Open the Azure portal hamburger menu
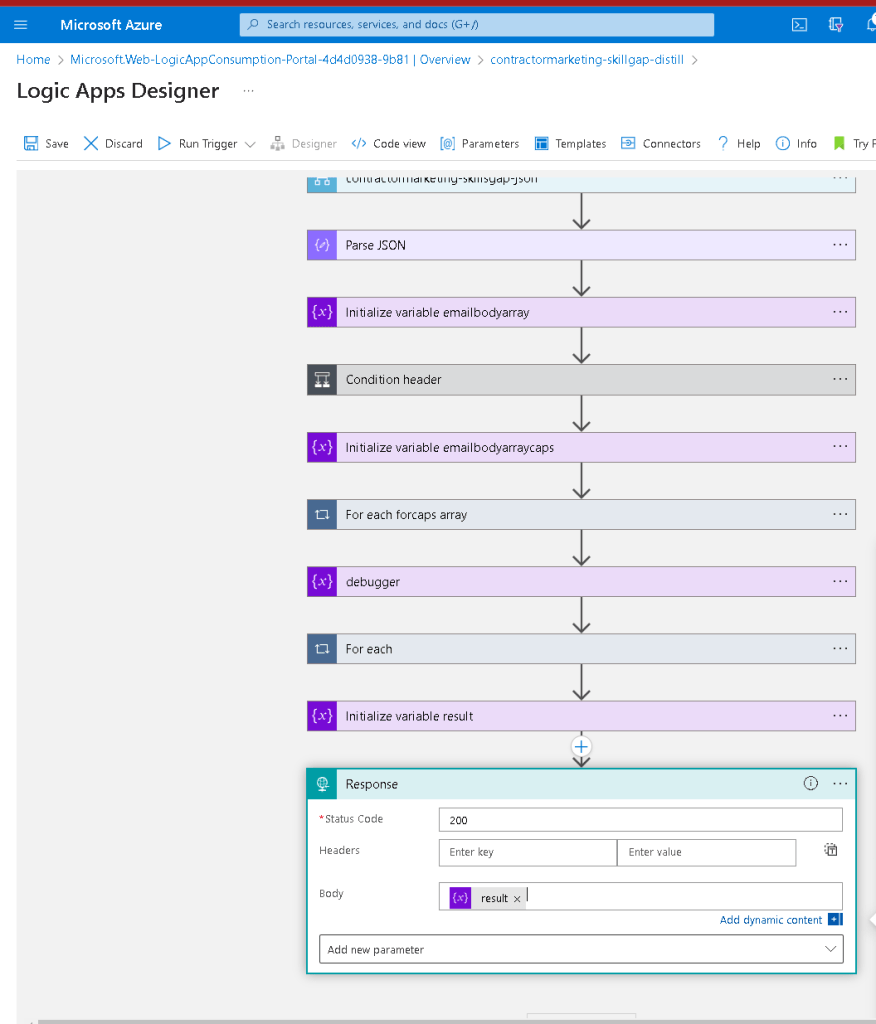This screenshot has width=876, height=1024. (20, 25)
